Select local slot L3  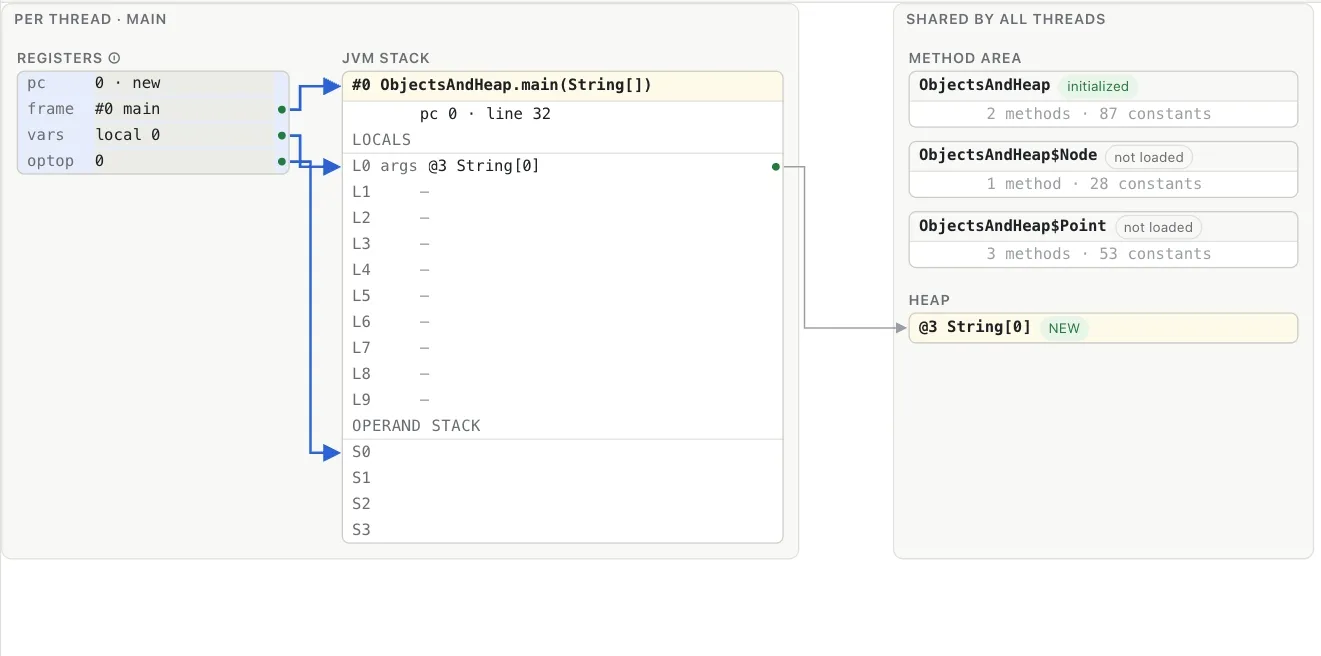(562, 244)
